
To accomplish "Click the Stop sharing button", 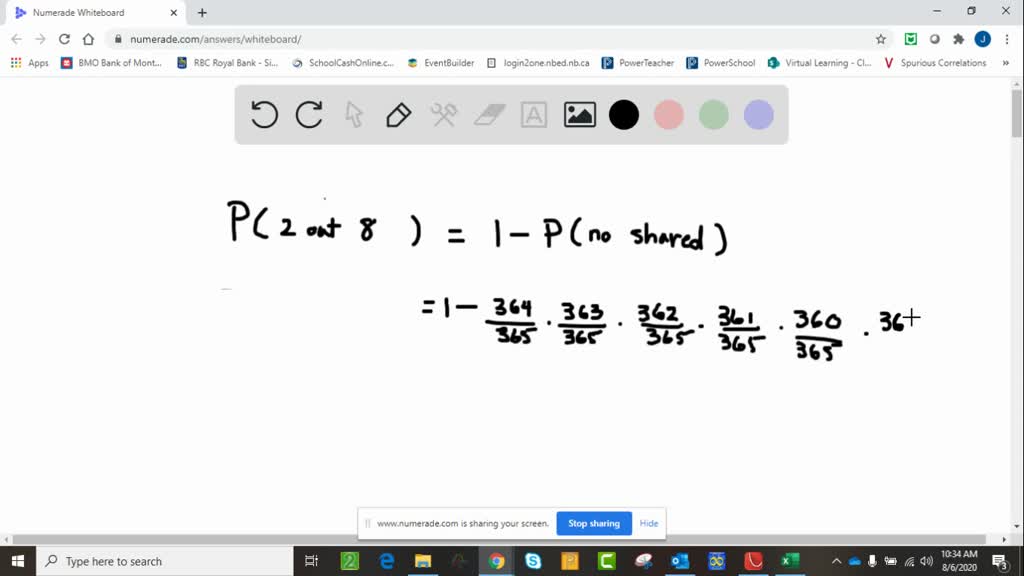I will [x=594, y=523].
